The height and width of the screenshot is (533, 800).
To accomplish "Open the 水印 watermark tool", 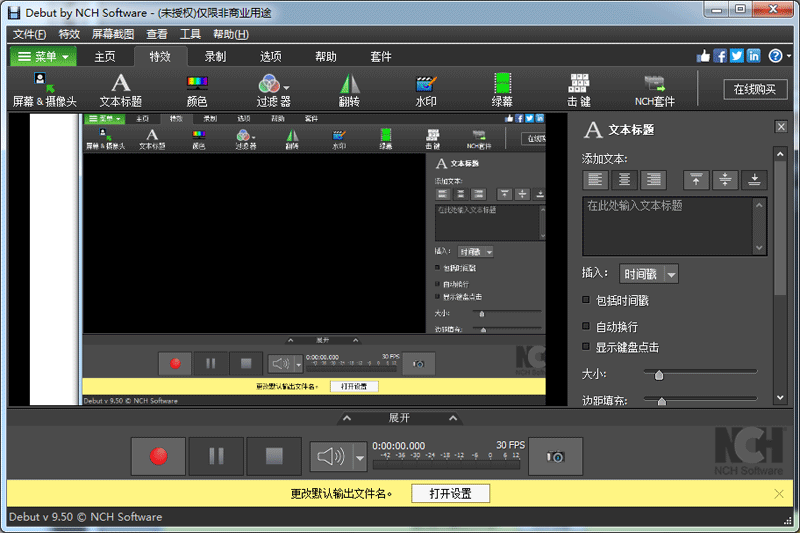I will 426,90.
